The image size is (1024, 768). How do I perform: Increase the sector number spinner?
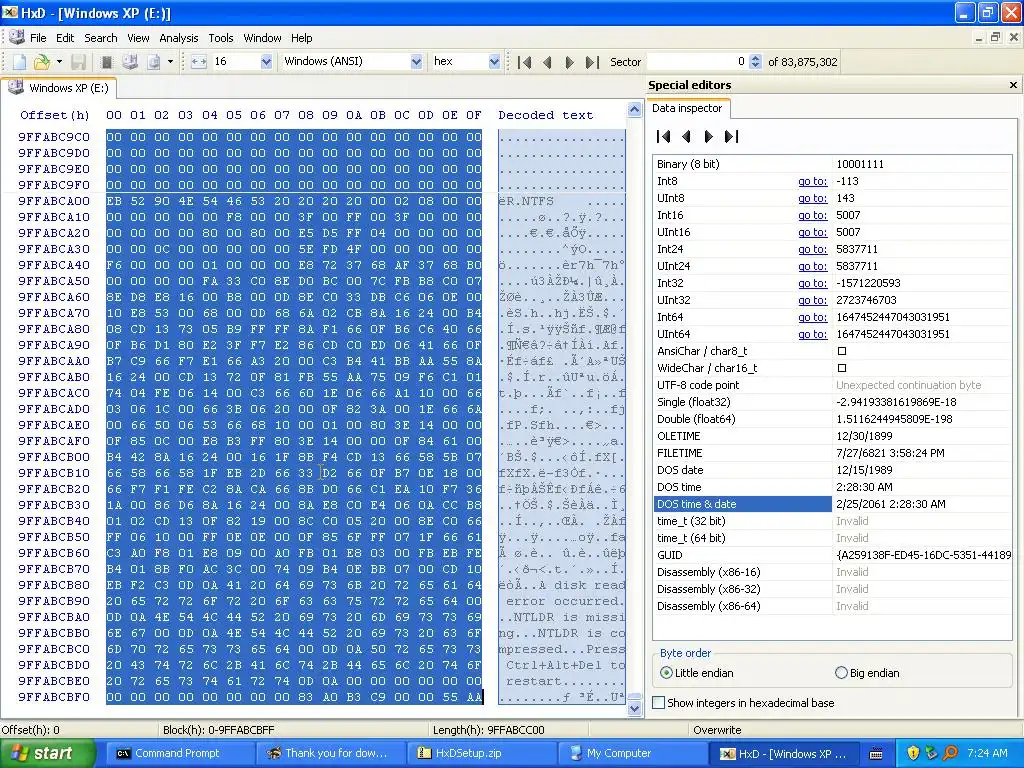click(x=756, y=57)
